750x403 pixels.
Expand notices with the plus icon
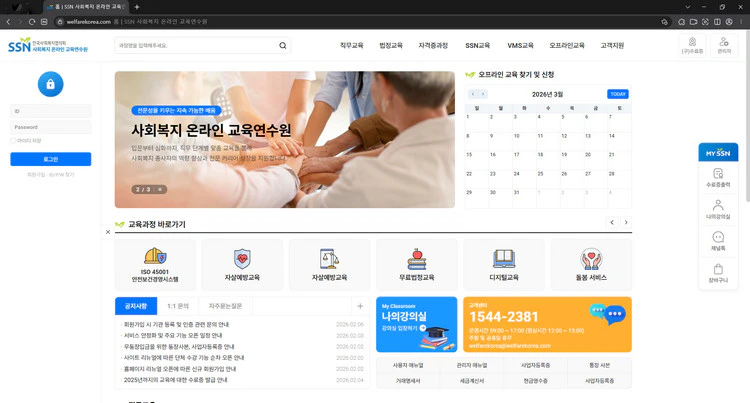click(x=359, y=306)
